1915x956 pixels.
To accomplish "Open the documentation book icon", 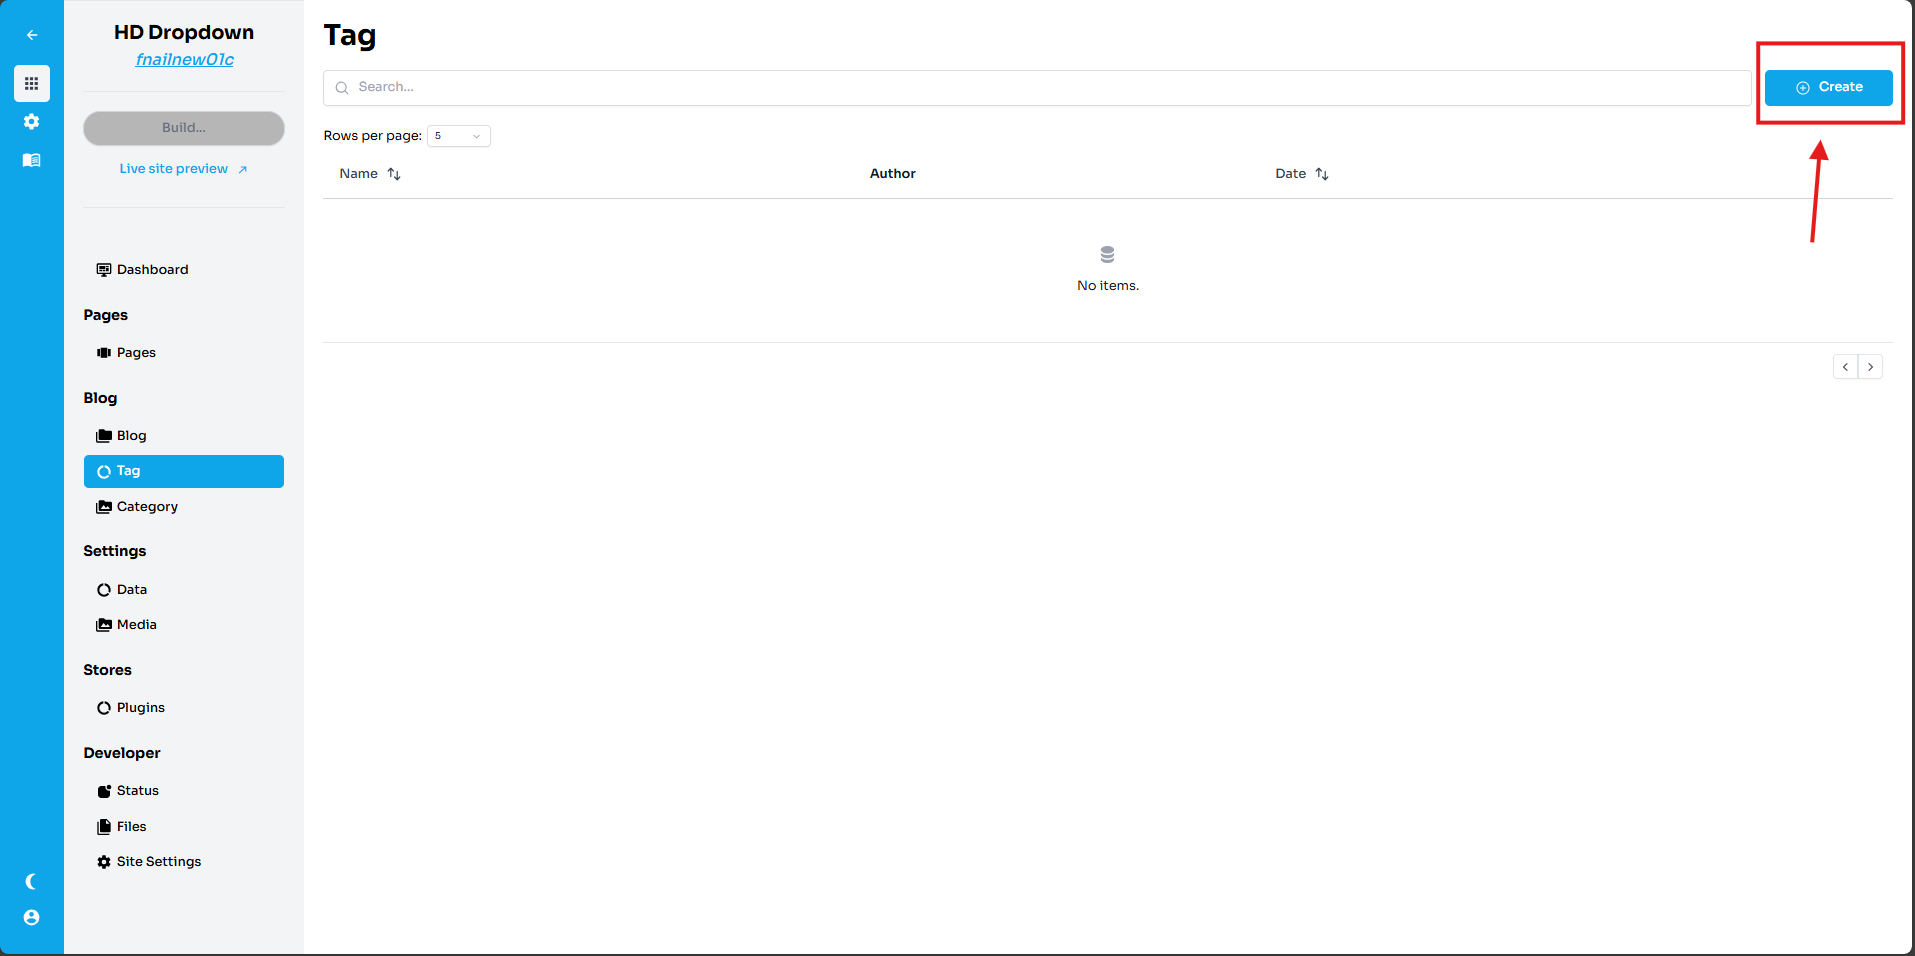I will click(32, 160).
